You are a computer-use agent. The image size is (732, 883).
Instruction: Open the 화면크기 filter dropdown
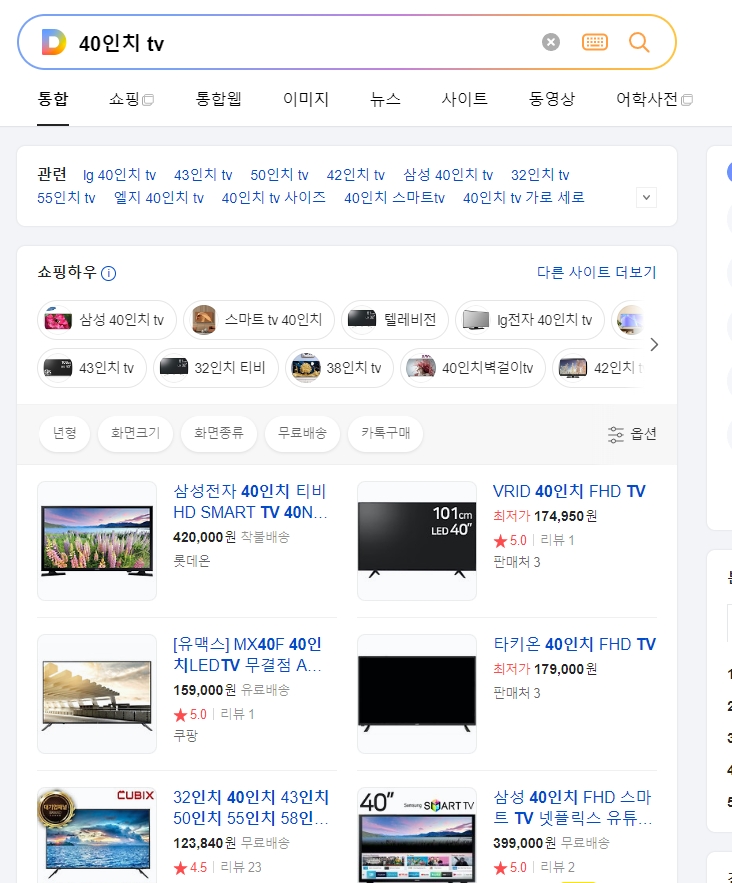(x=135, y=433)
